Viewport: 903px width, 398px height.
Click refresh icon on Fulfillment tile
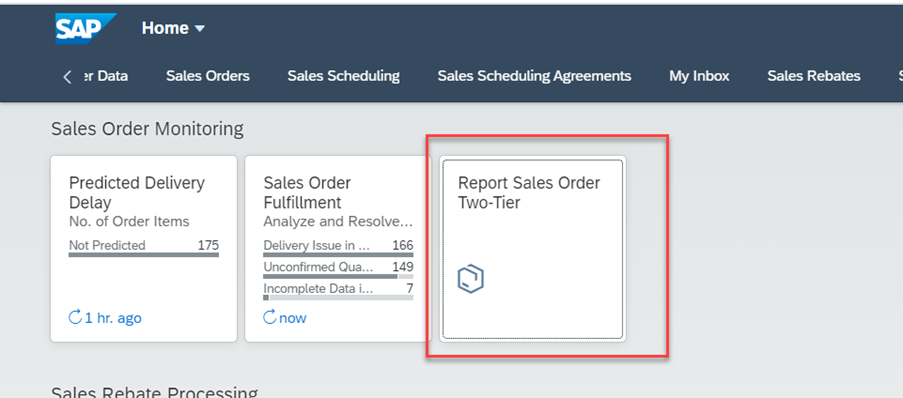click(x=270, y=317)
